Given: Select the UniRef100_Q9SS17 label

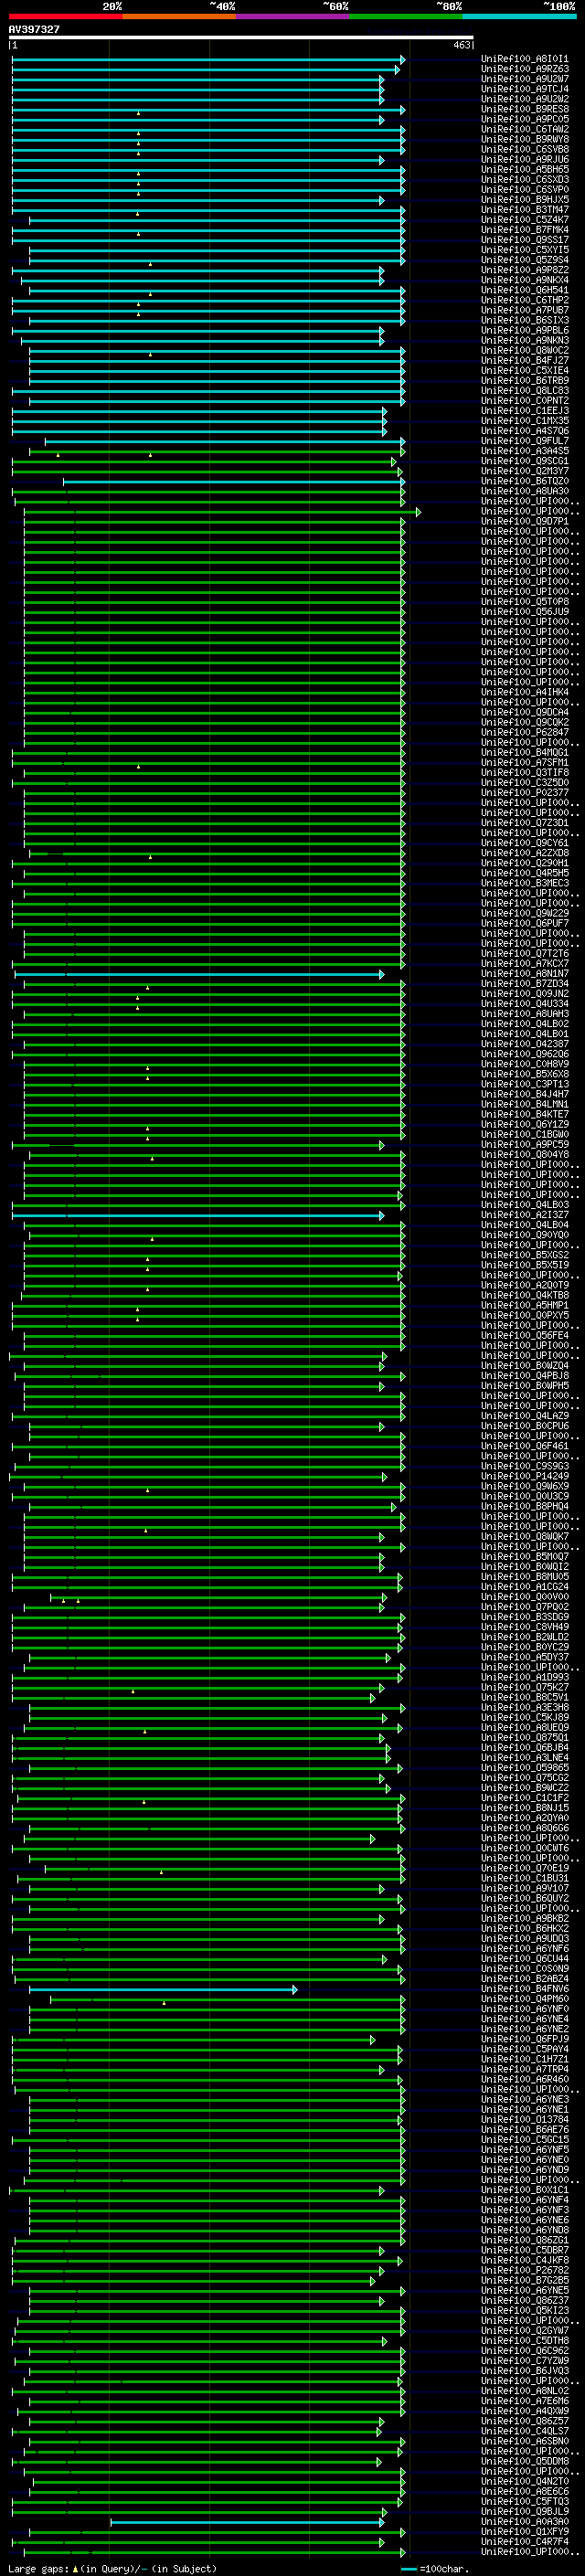Looking at the screenshot, I should [x=525, y=240].
